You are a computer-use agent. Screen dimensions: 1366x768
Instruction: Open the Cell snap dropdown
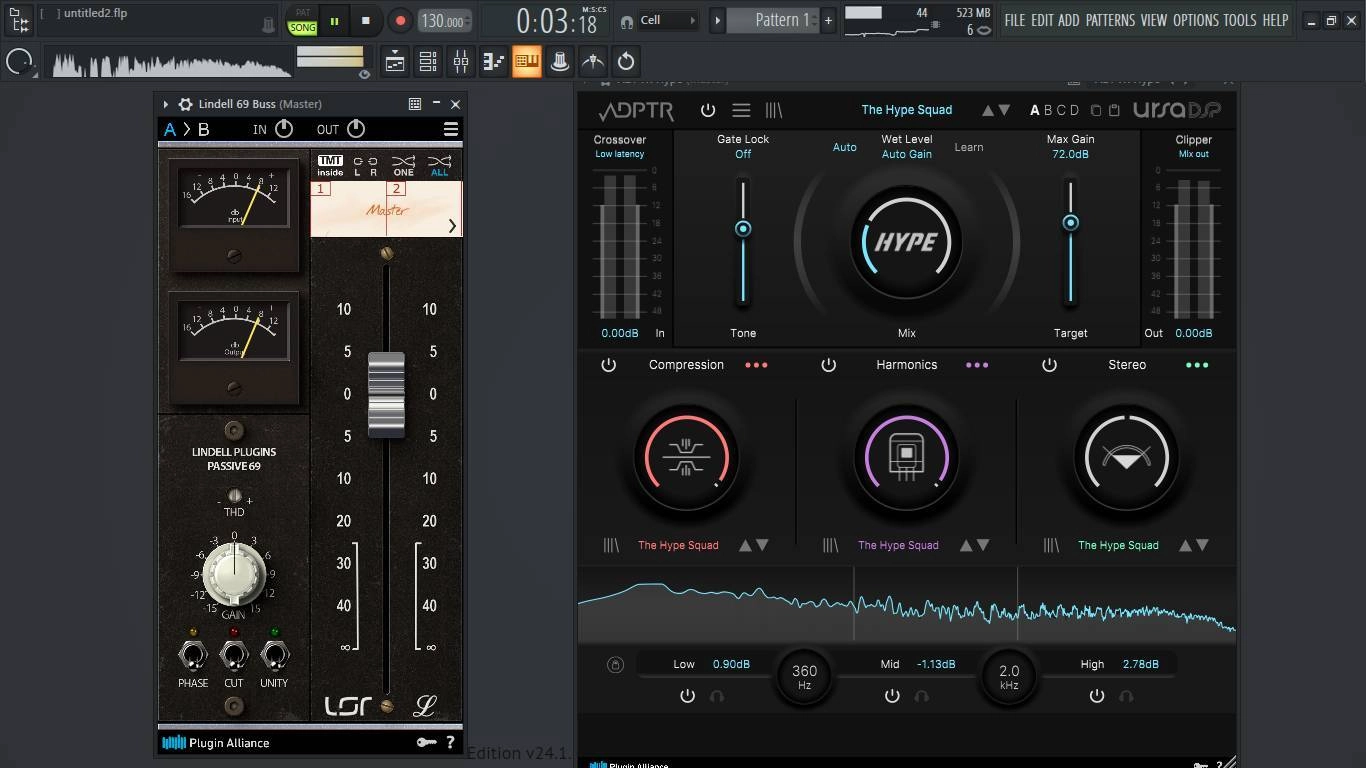667,20
